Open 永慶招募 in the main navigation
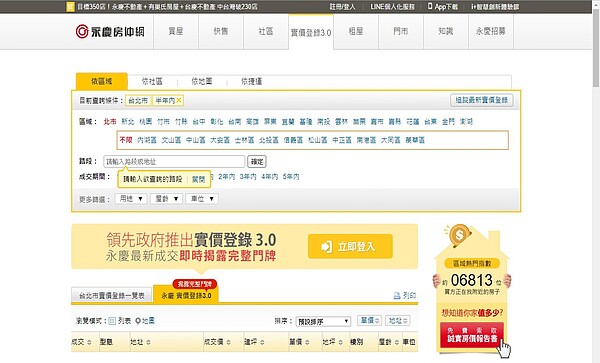This screenshot has height=363, width=600. pyautogui.click(x=491, y=31)
